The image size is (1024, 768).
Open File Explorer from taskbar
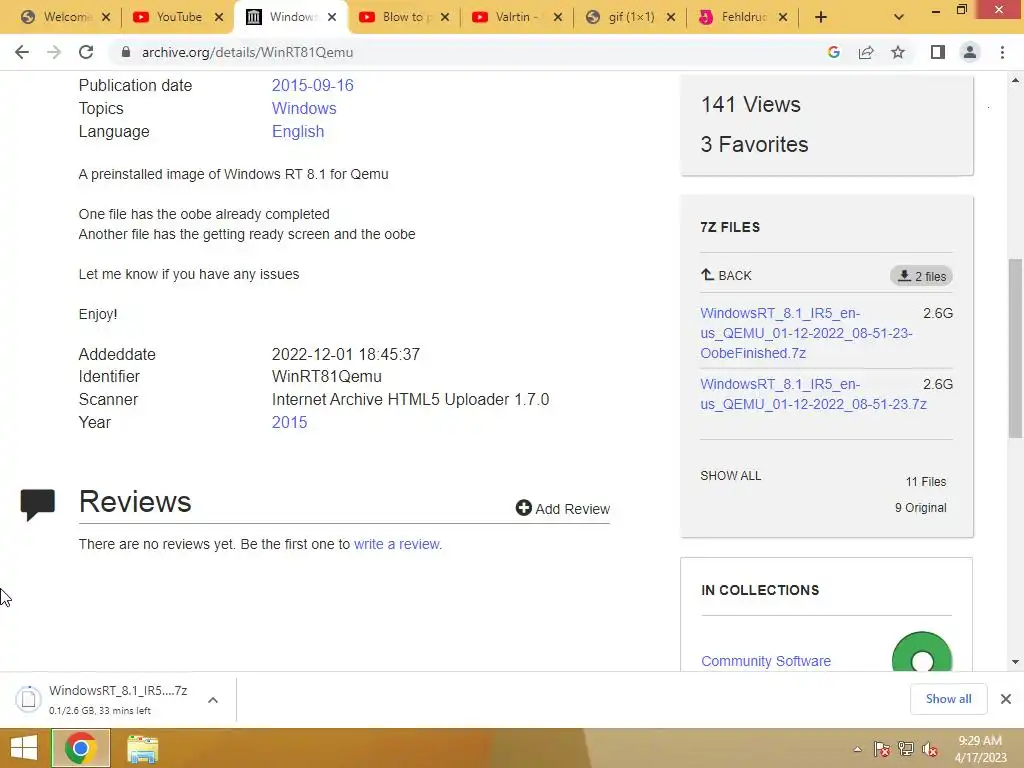(x=142, y=749)
